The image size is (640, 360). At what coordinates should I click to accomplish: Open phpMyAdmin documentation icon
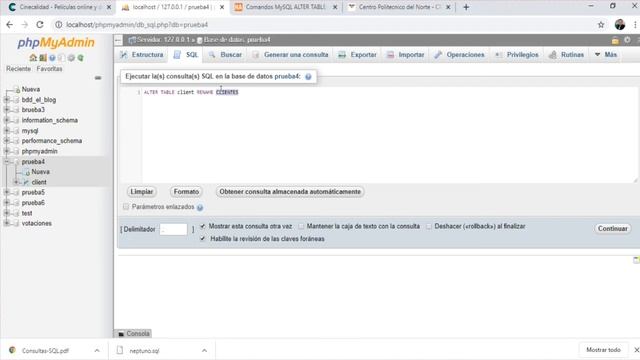[x=52, y=58]
